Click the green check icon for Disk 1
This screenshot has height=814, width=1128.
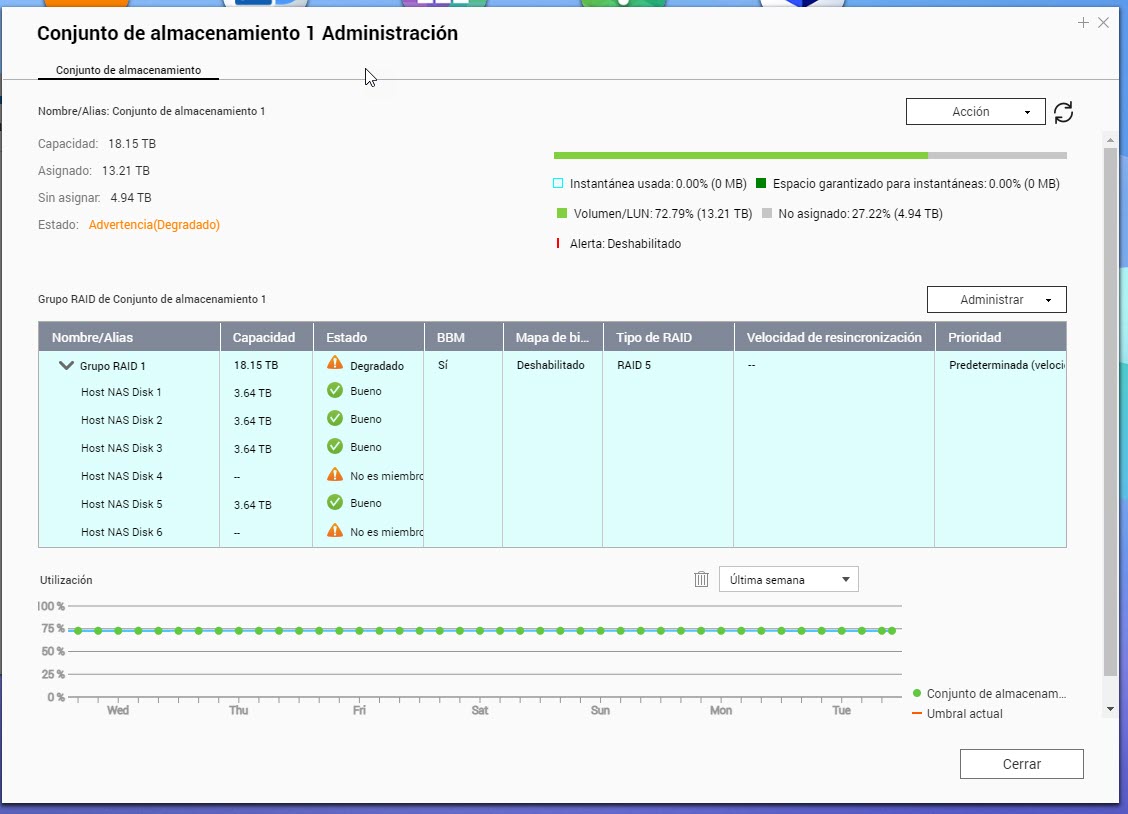click(335, 391)
